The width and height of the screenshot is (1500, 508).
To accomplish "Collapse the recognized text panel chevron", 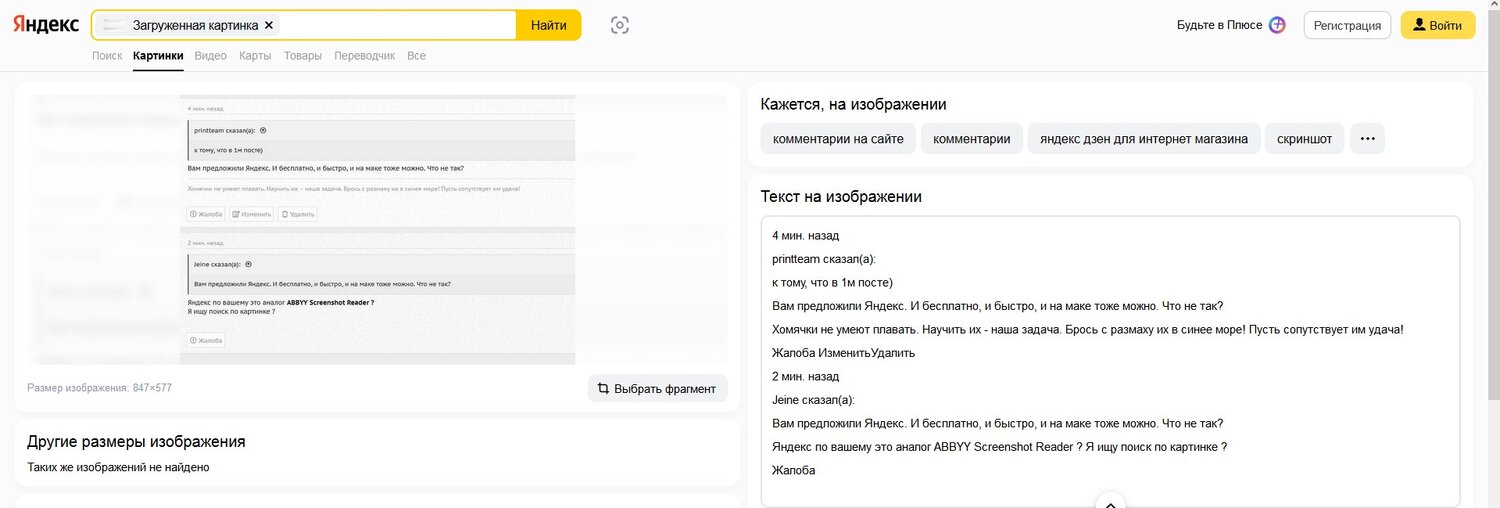I will tap(1110, 502).
